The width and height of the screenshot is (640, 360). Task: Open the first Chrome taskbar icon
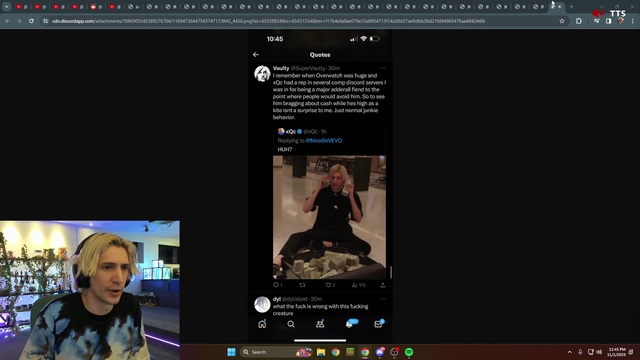click(336, 352)
